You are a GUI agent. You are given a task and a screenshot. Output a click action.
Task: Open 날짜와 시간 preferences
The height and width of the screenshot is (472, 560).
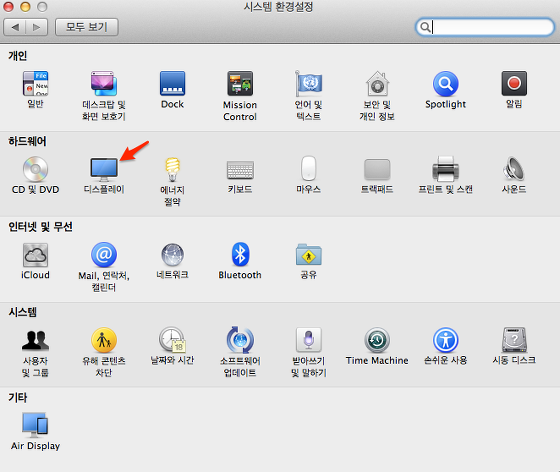click(x=172, y=340)
